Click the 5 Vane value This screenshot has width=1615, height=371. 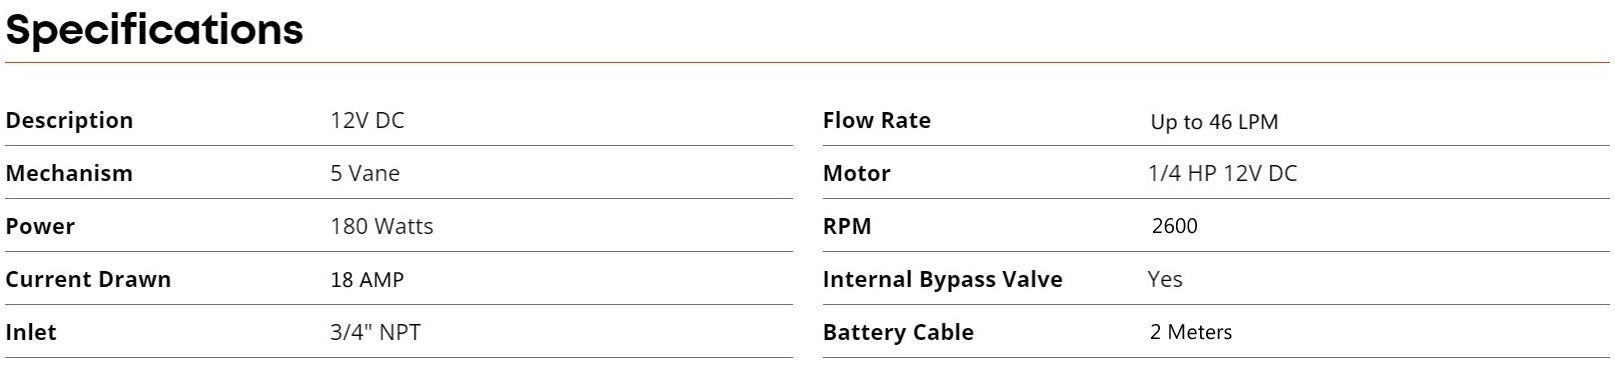(x=365, y=173)
